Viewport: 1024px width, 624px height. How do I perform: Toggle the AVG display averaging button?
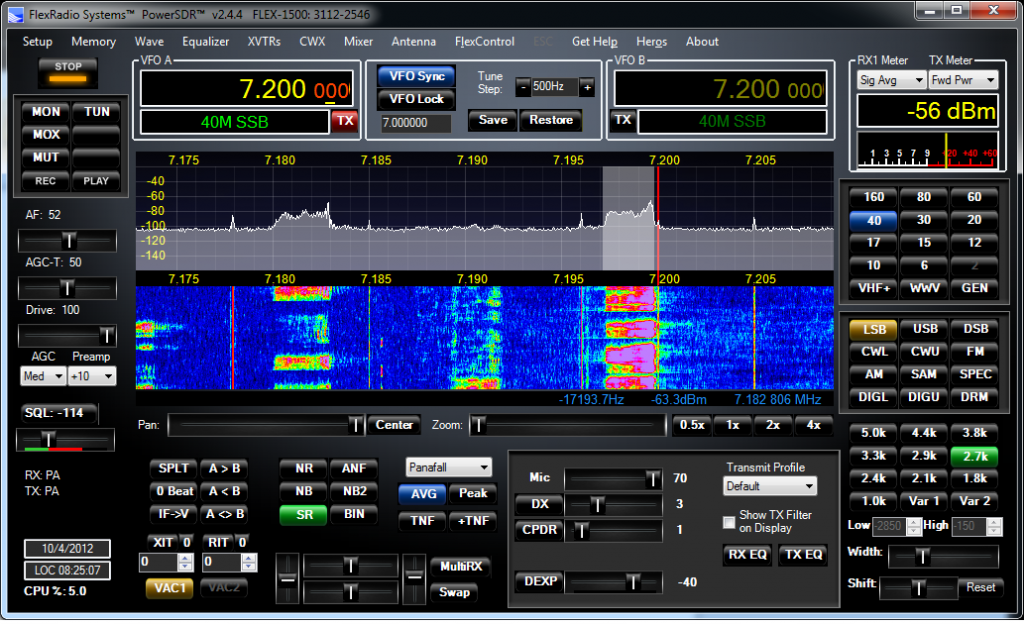tap(423, 493)
